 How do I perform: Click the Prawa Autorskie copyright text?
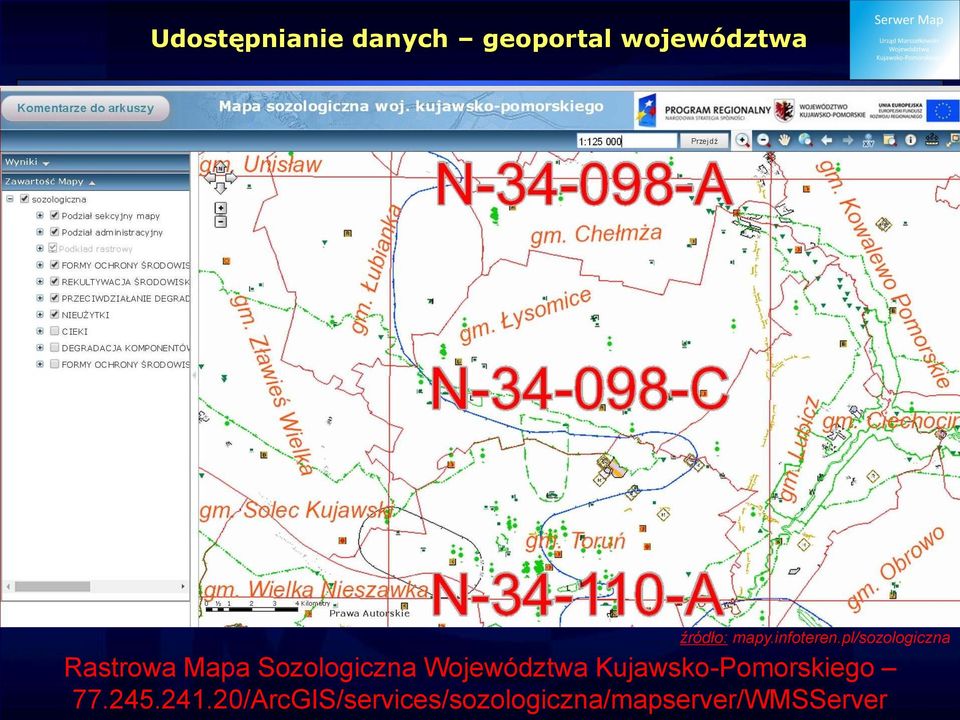369,613
